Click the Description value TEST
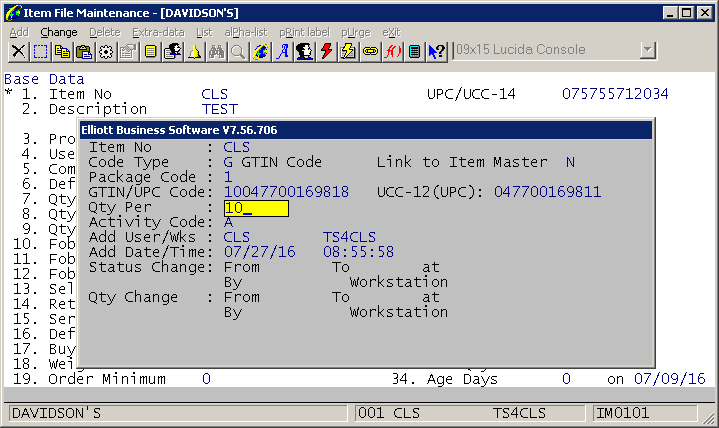The image size is (719, 428). tap(220, 109)
